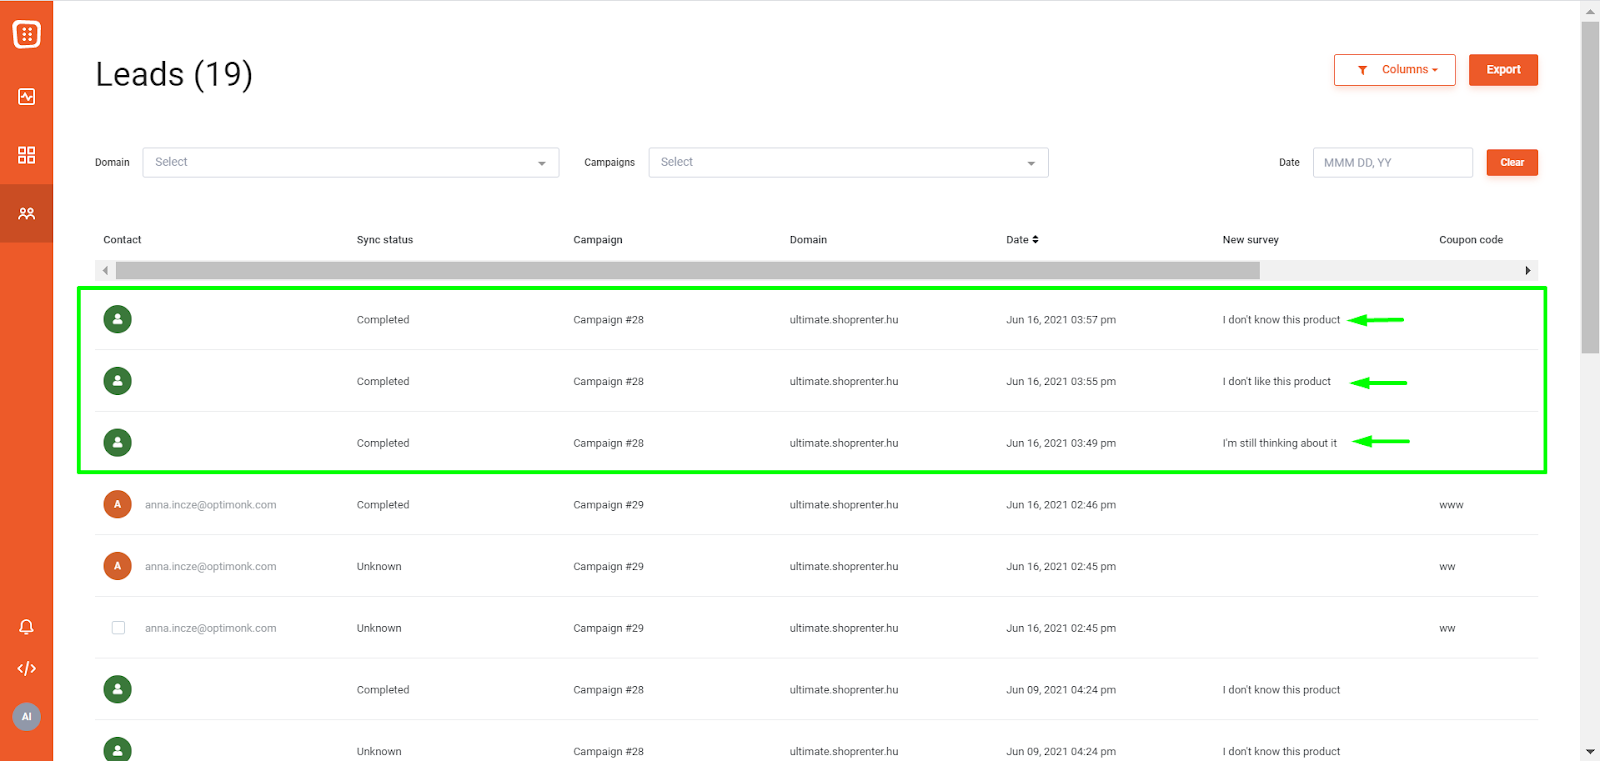Screen dimensions: 1600x761
Task: Click the Leads (19) page heading
Action: coord(174,74)
